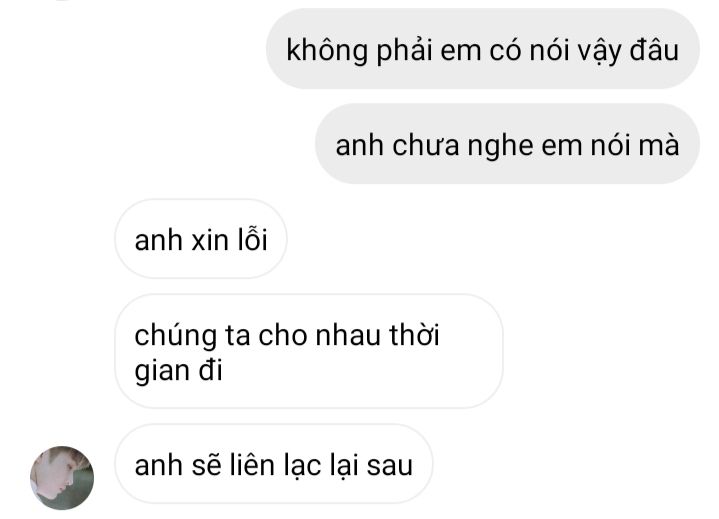Tap the 'anh chưa nghe em nói mà' bubble
Screen dimensions: 719x519
point(507,144)
